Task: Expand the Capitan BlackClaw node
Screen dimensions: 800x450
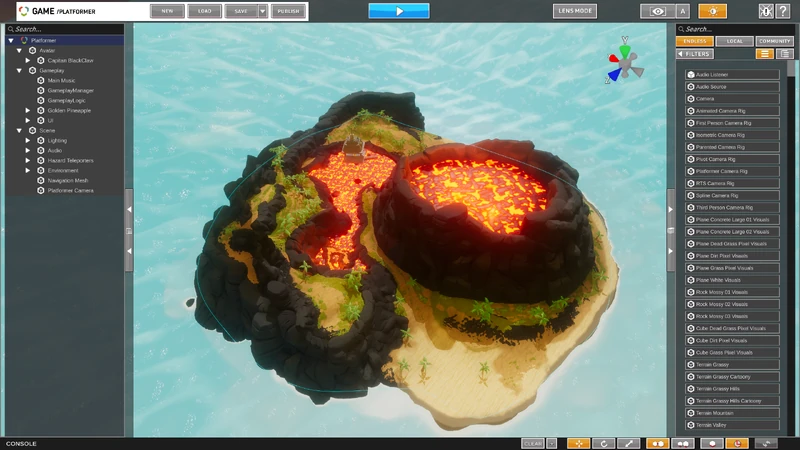Action: point(28,60)
